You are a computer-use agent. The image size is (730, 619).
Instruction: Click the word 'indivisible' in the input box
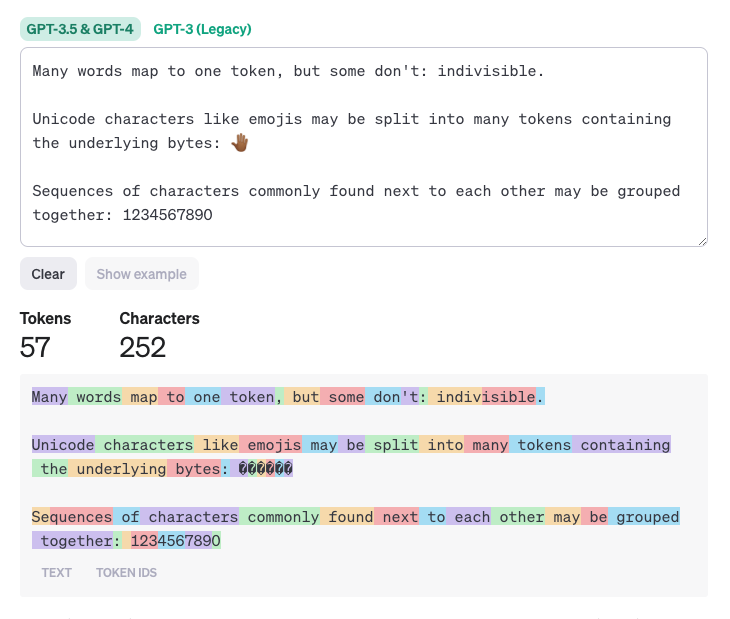[487, 71]
